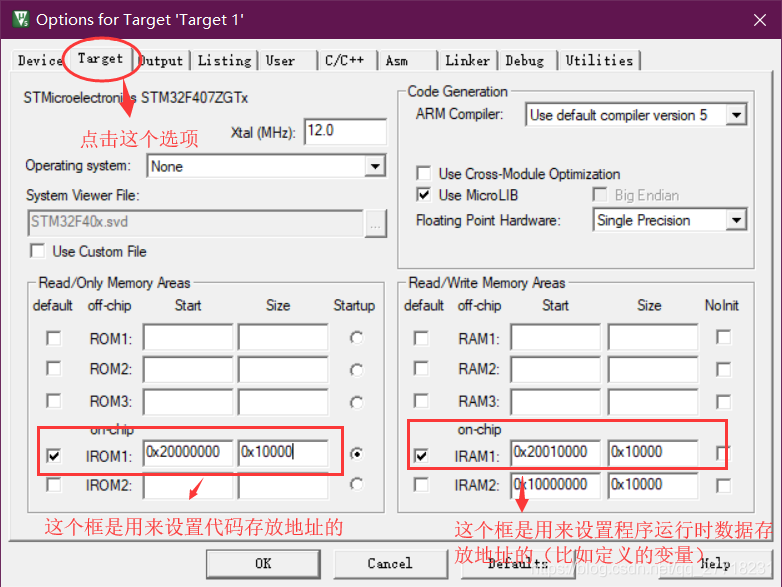782x587 pixels.
Task: Enable the RAM1 NoInit checkbox
Action: (x=724, y=337)
